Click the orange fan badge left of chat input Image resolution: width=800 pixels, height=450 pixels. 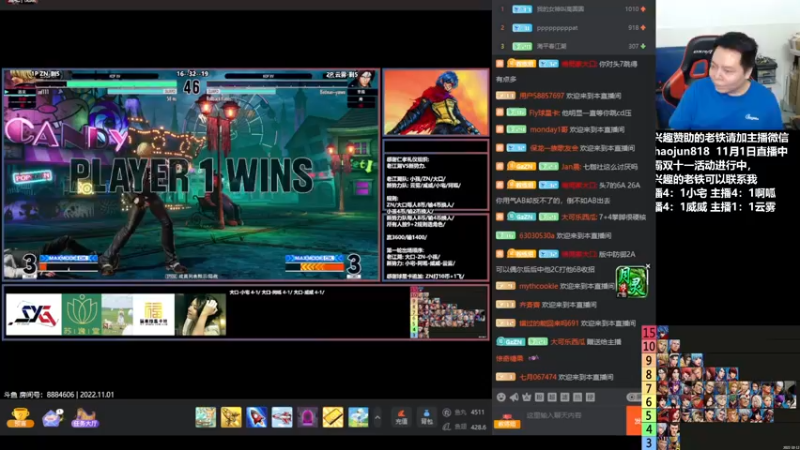(x=507, y=421)
